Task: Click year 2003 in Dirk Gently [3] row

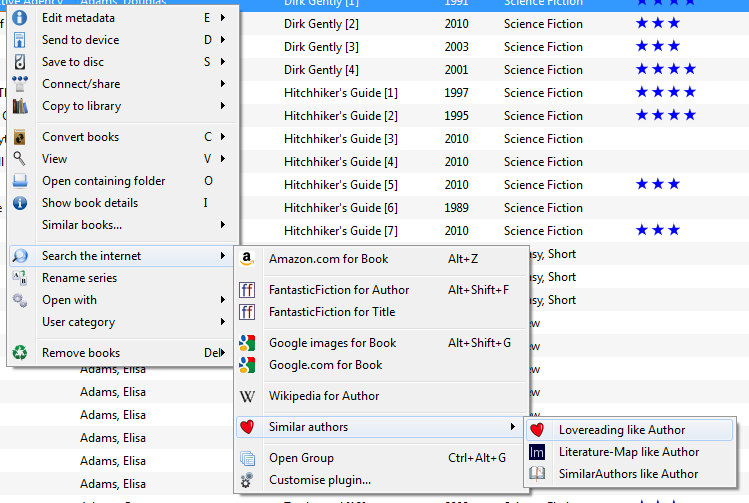Action: point(456,47)
